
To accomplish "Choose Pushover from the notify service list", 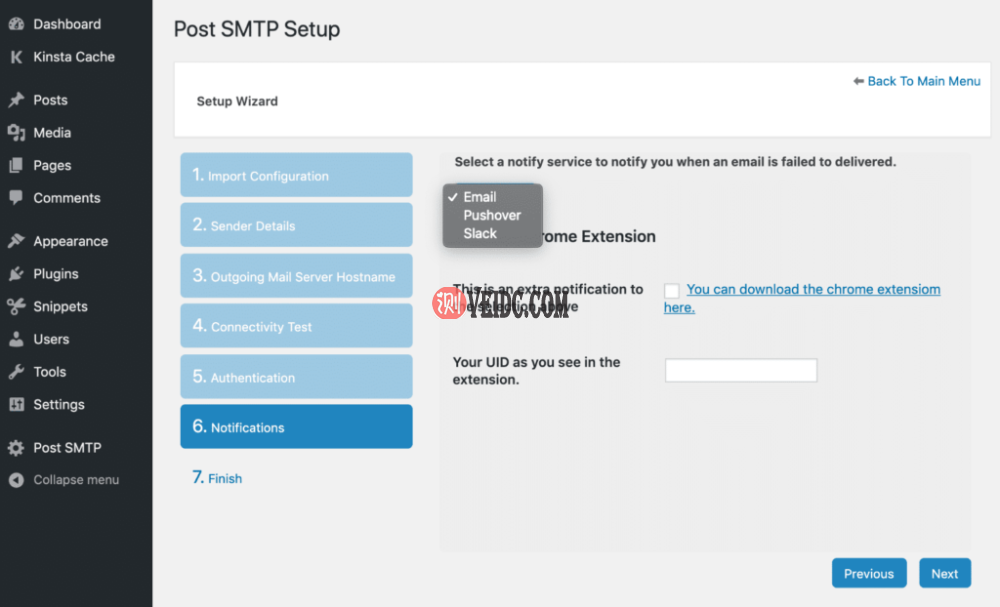I will tap(492, 216).
